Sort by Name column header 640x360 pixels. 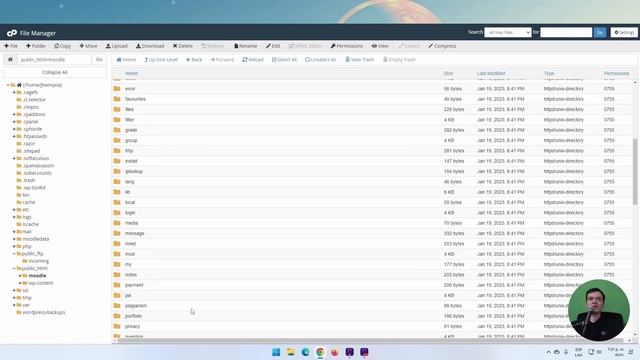[131, 73]
